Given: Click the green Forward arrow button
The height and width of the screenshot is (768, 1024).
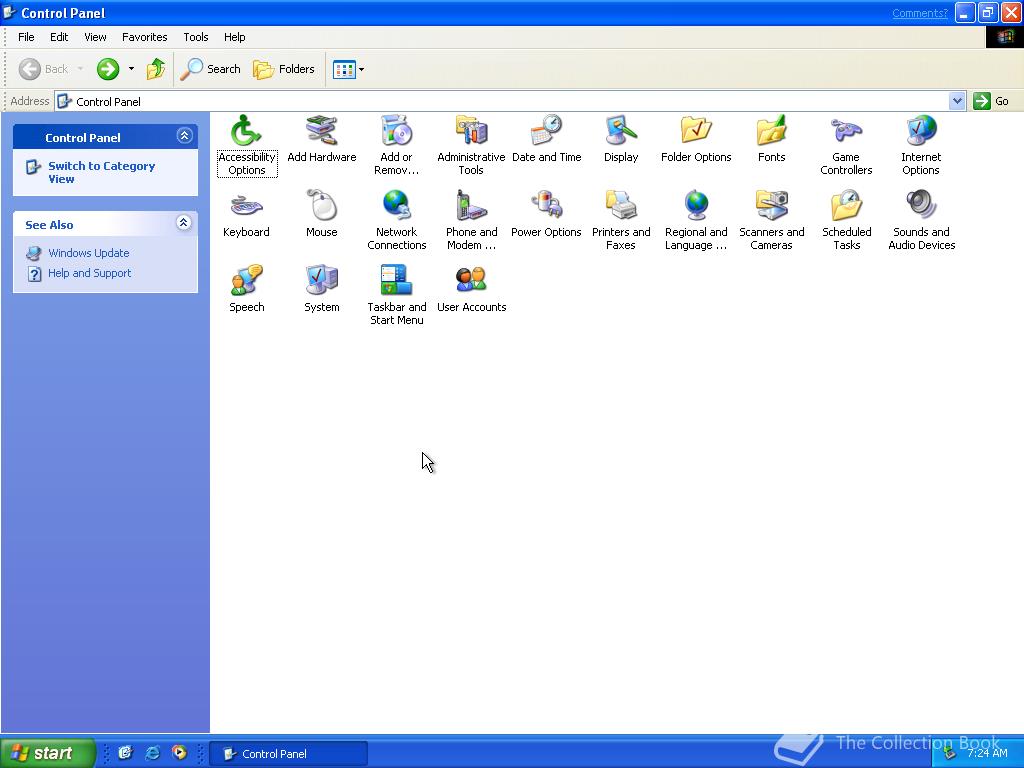Looking at the screenshot, I should point(108,69).
